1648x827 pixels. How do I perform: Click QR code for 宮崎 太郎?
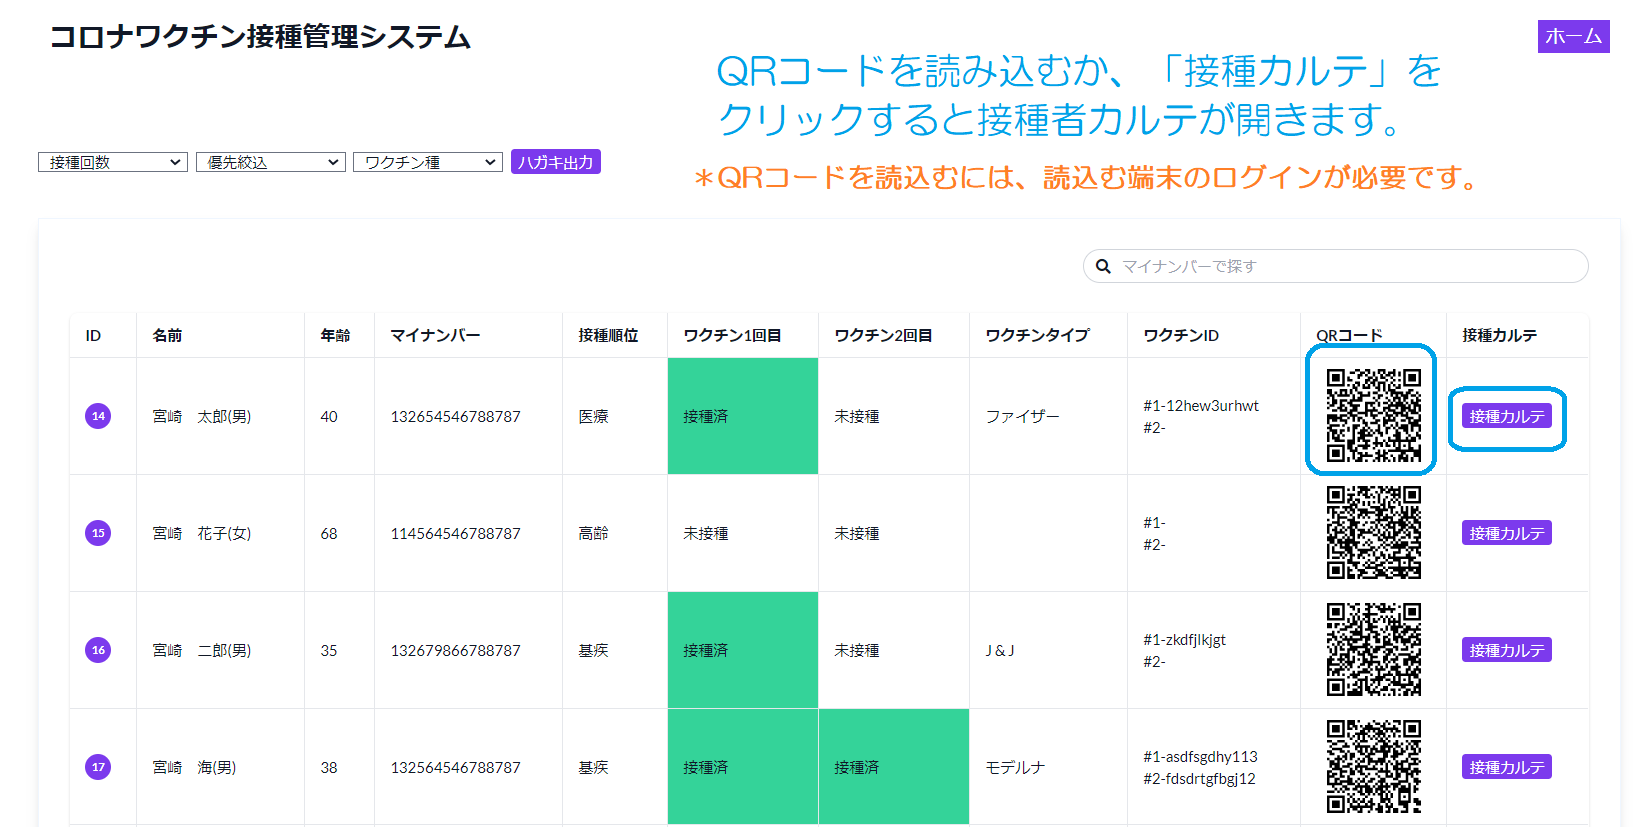click(x=1373, y=415)
